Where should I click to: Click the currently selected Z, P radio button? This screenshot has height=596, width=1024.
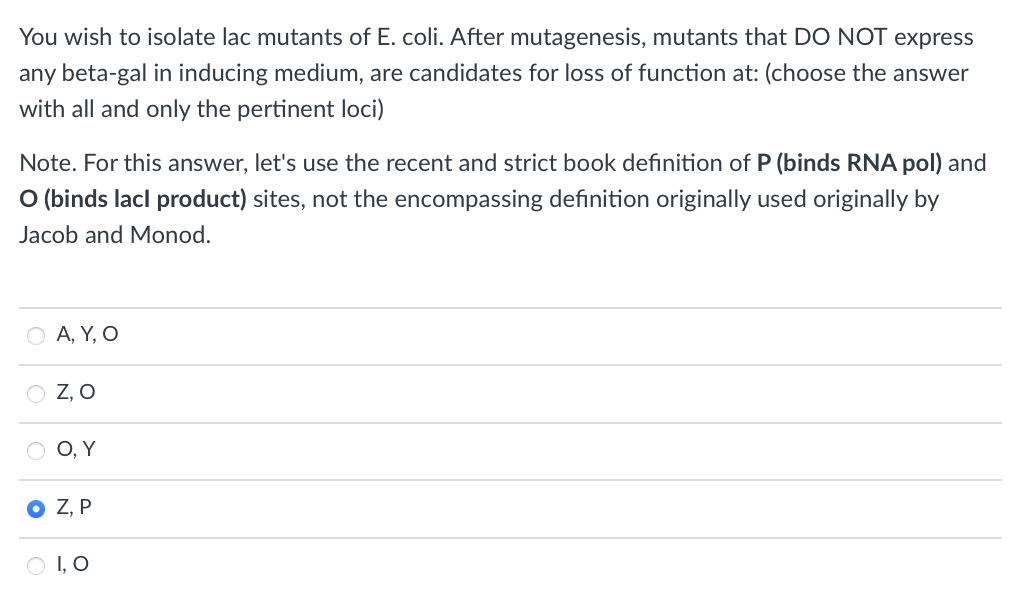pyautogui.click(x=36, y=508)
